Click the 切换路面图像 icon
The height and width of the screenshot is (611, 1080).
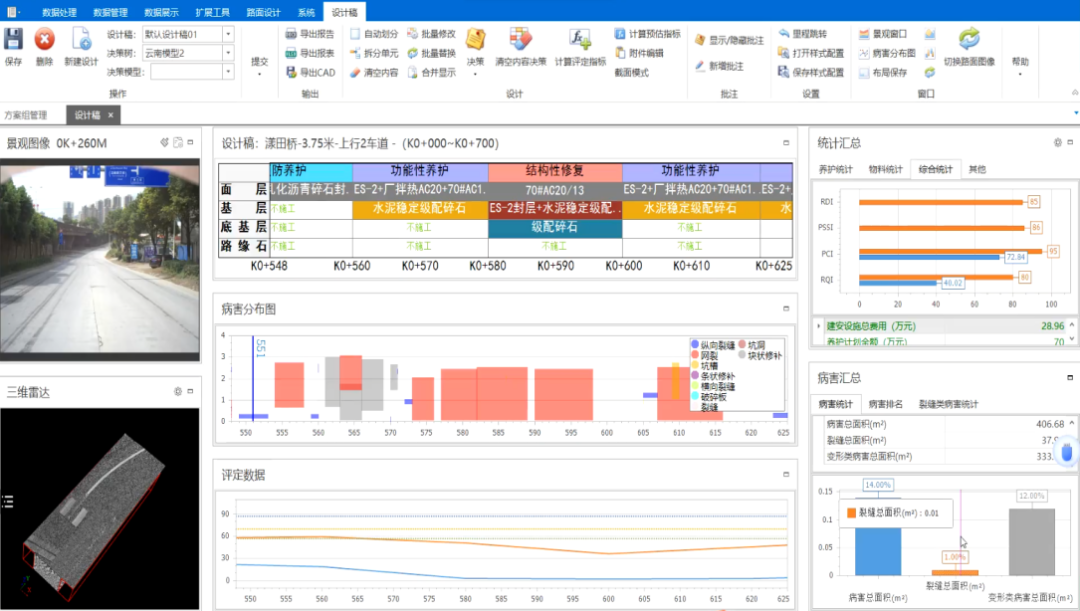(968, 40)
